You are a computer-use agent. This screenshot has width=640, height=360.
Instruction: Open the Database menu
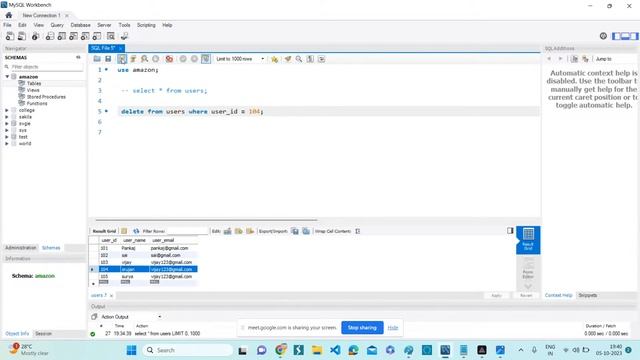click(80, 25)
